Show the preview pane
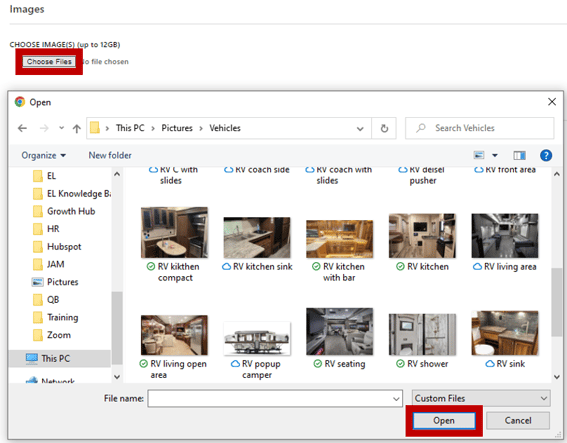This screenshot has height=443, width=567. 519,156
